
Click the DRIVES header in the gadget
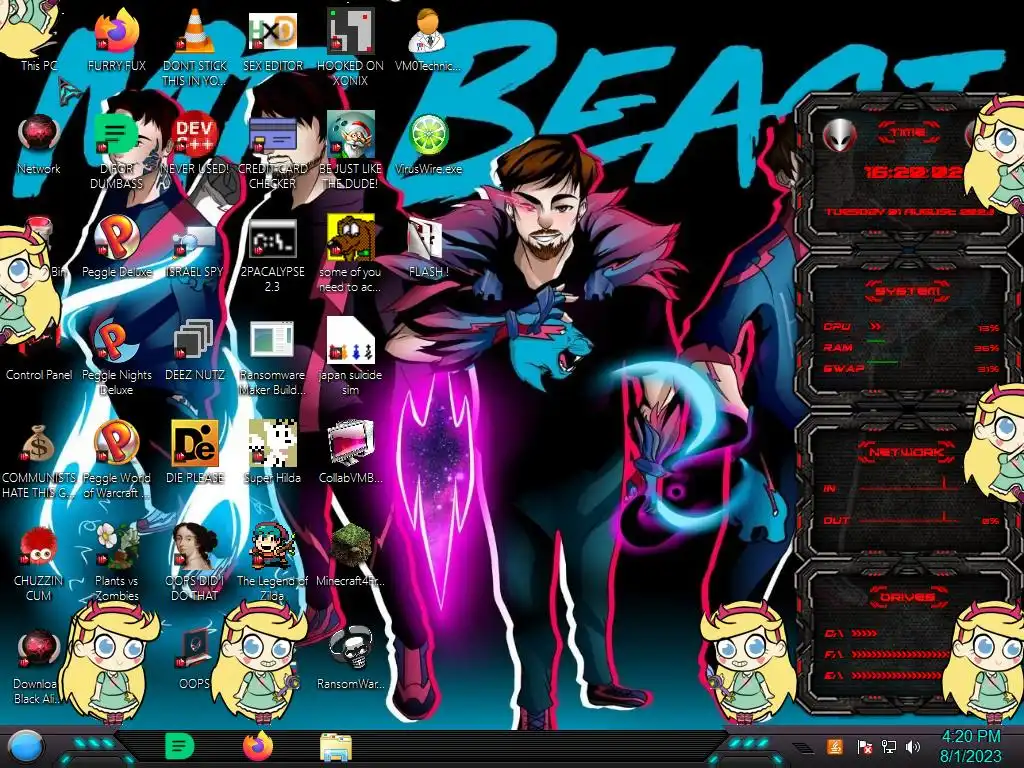click(907, 596)
